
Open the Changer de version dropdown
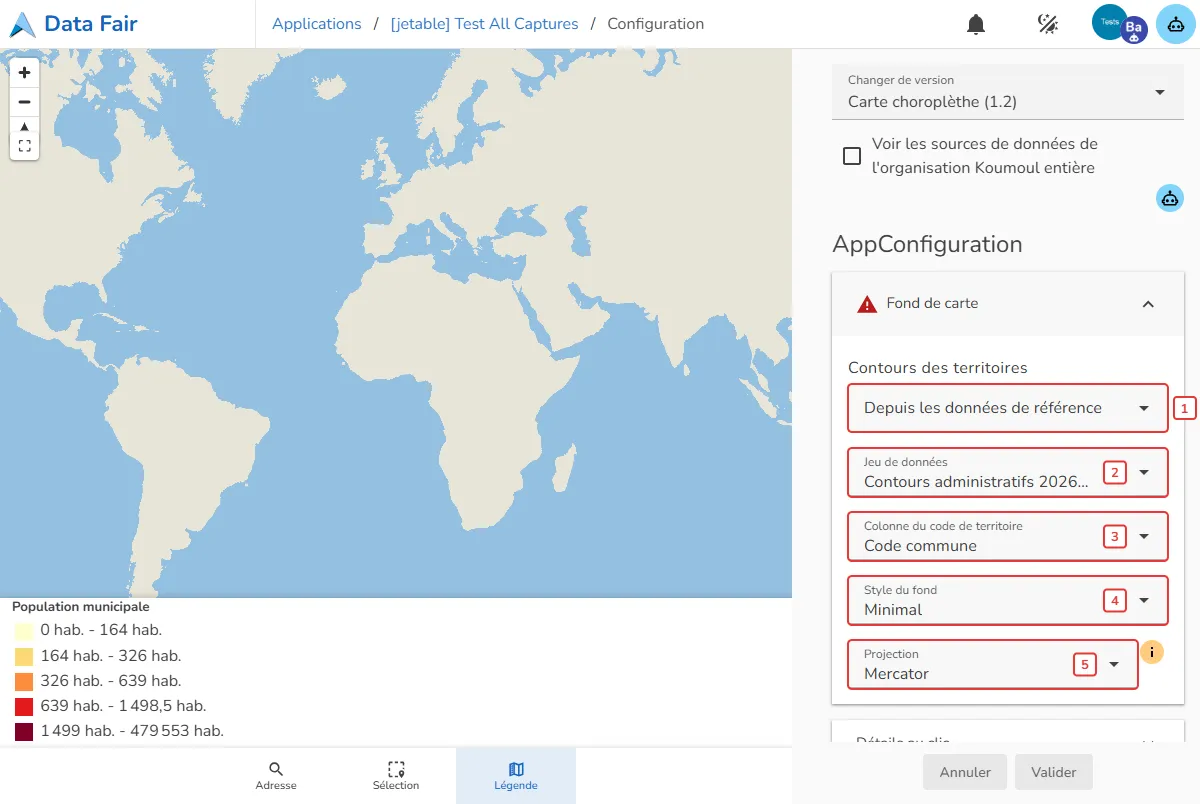coord(1008,92)
